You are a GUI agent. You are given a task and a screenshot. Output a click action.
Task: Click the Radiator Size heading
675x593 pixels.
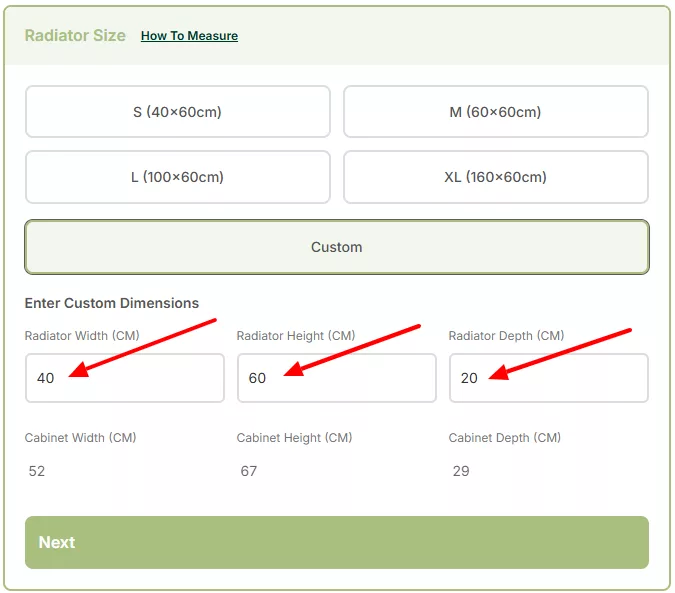[x=75, y=36]
